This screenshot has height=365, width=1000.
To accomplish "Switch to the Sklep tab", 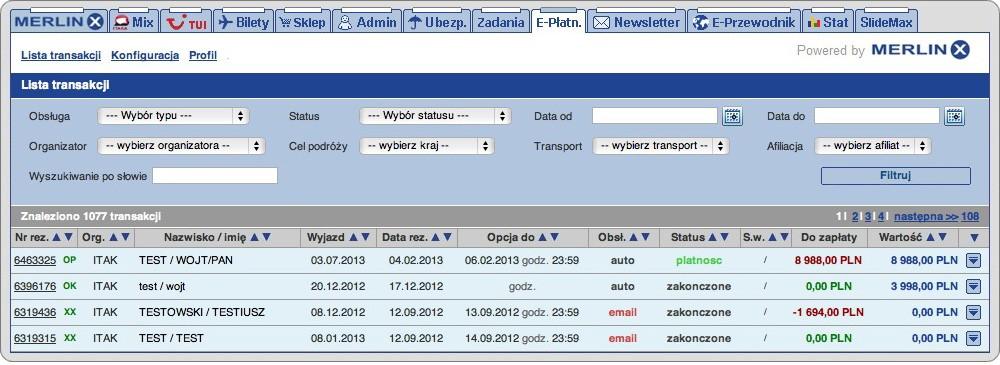I will point(304,22).
